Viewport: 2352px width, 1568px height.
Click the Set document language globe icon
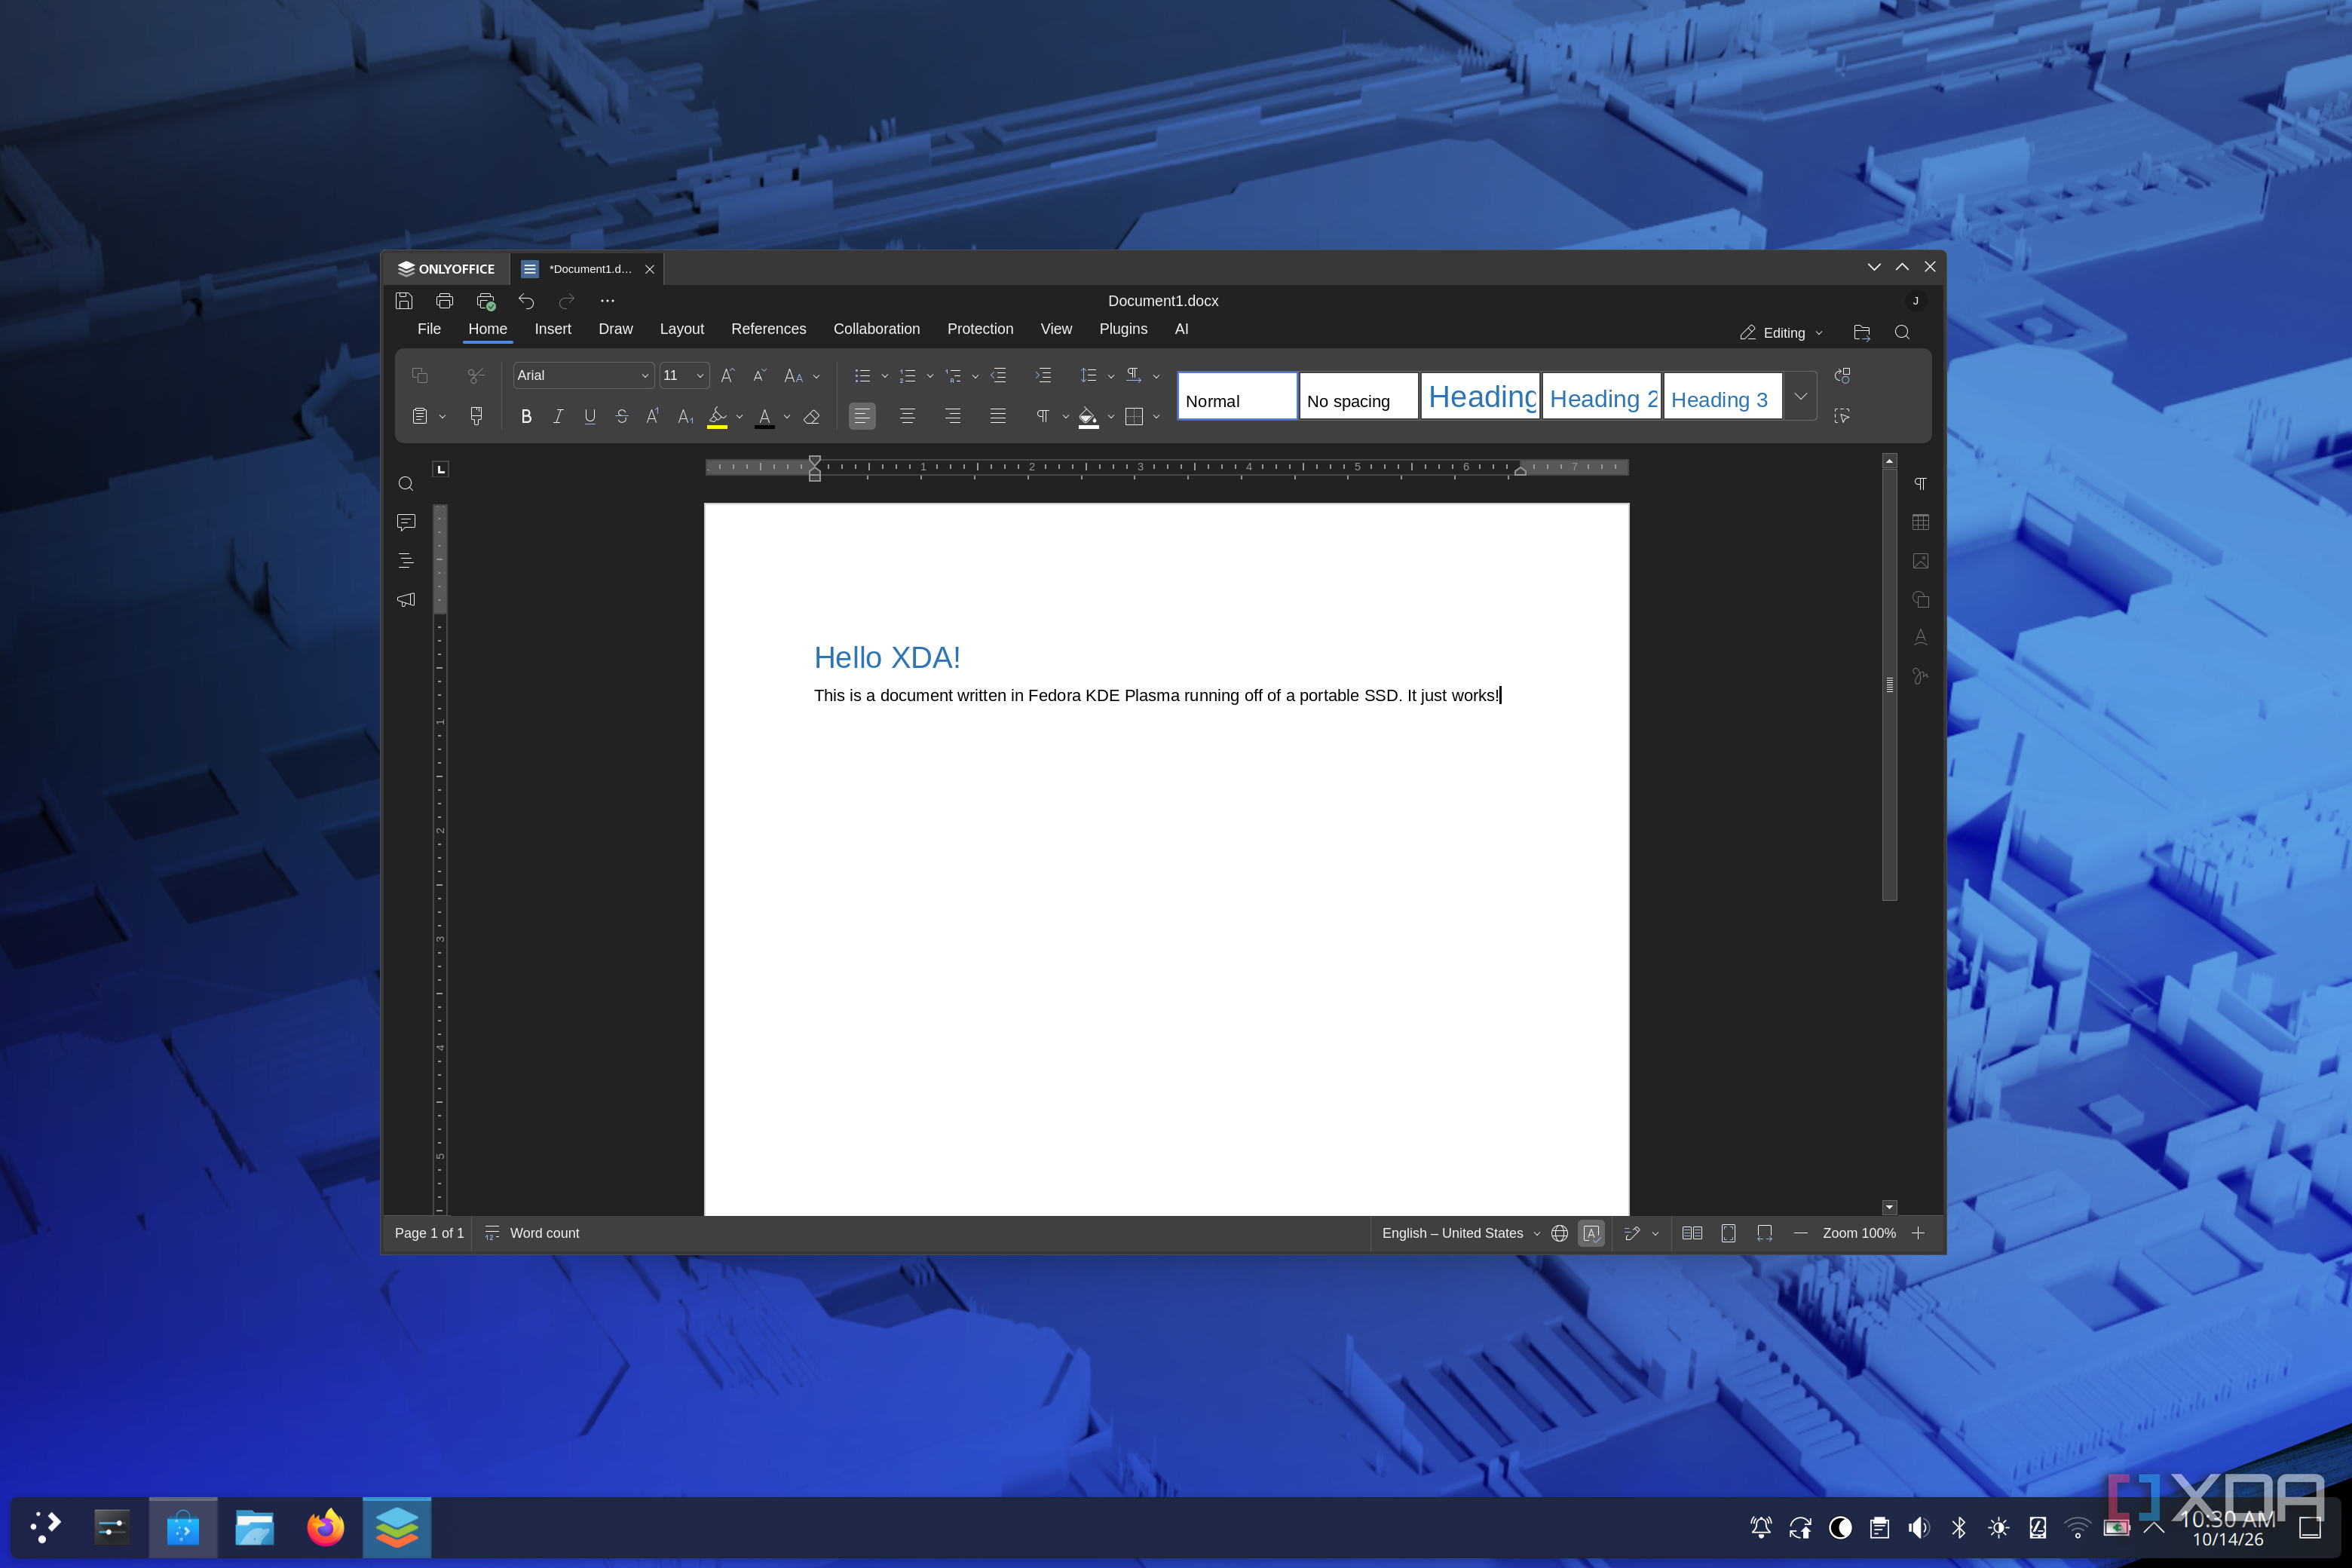tap(1559, 1233)
